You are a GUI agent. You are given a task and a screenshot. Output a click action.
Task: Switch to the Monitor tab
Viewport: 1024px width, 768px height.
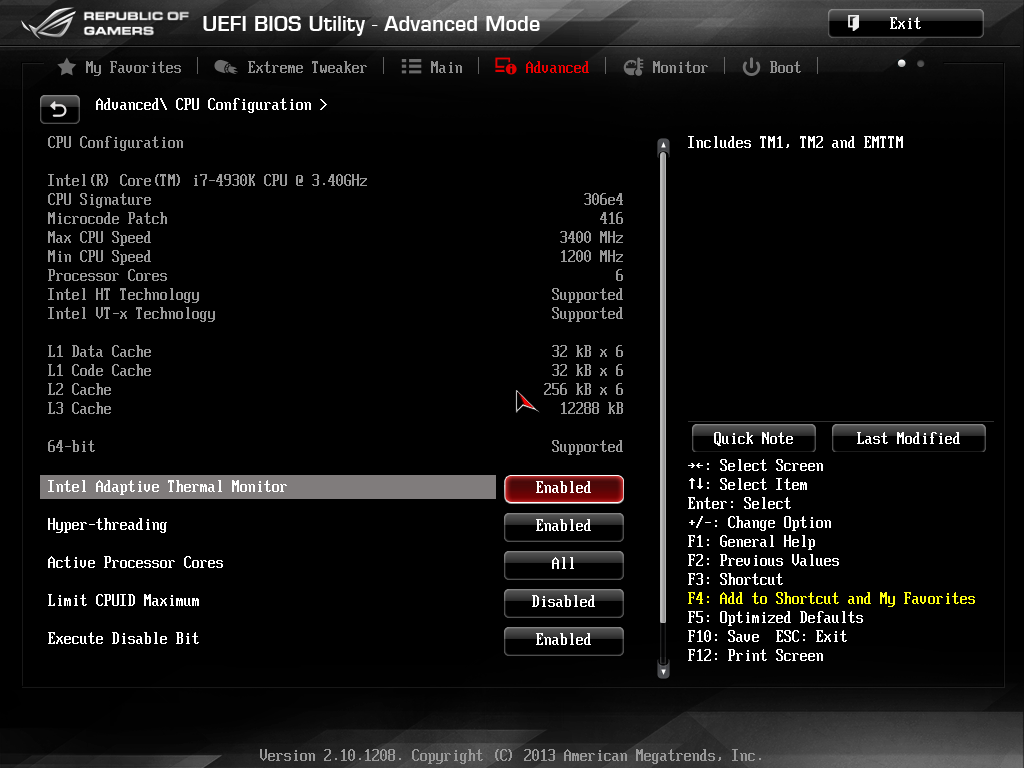[x=679, y=67]
